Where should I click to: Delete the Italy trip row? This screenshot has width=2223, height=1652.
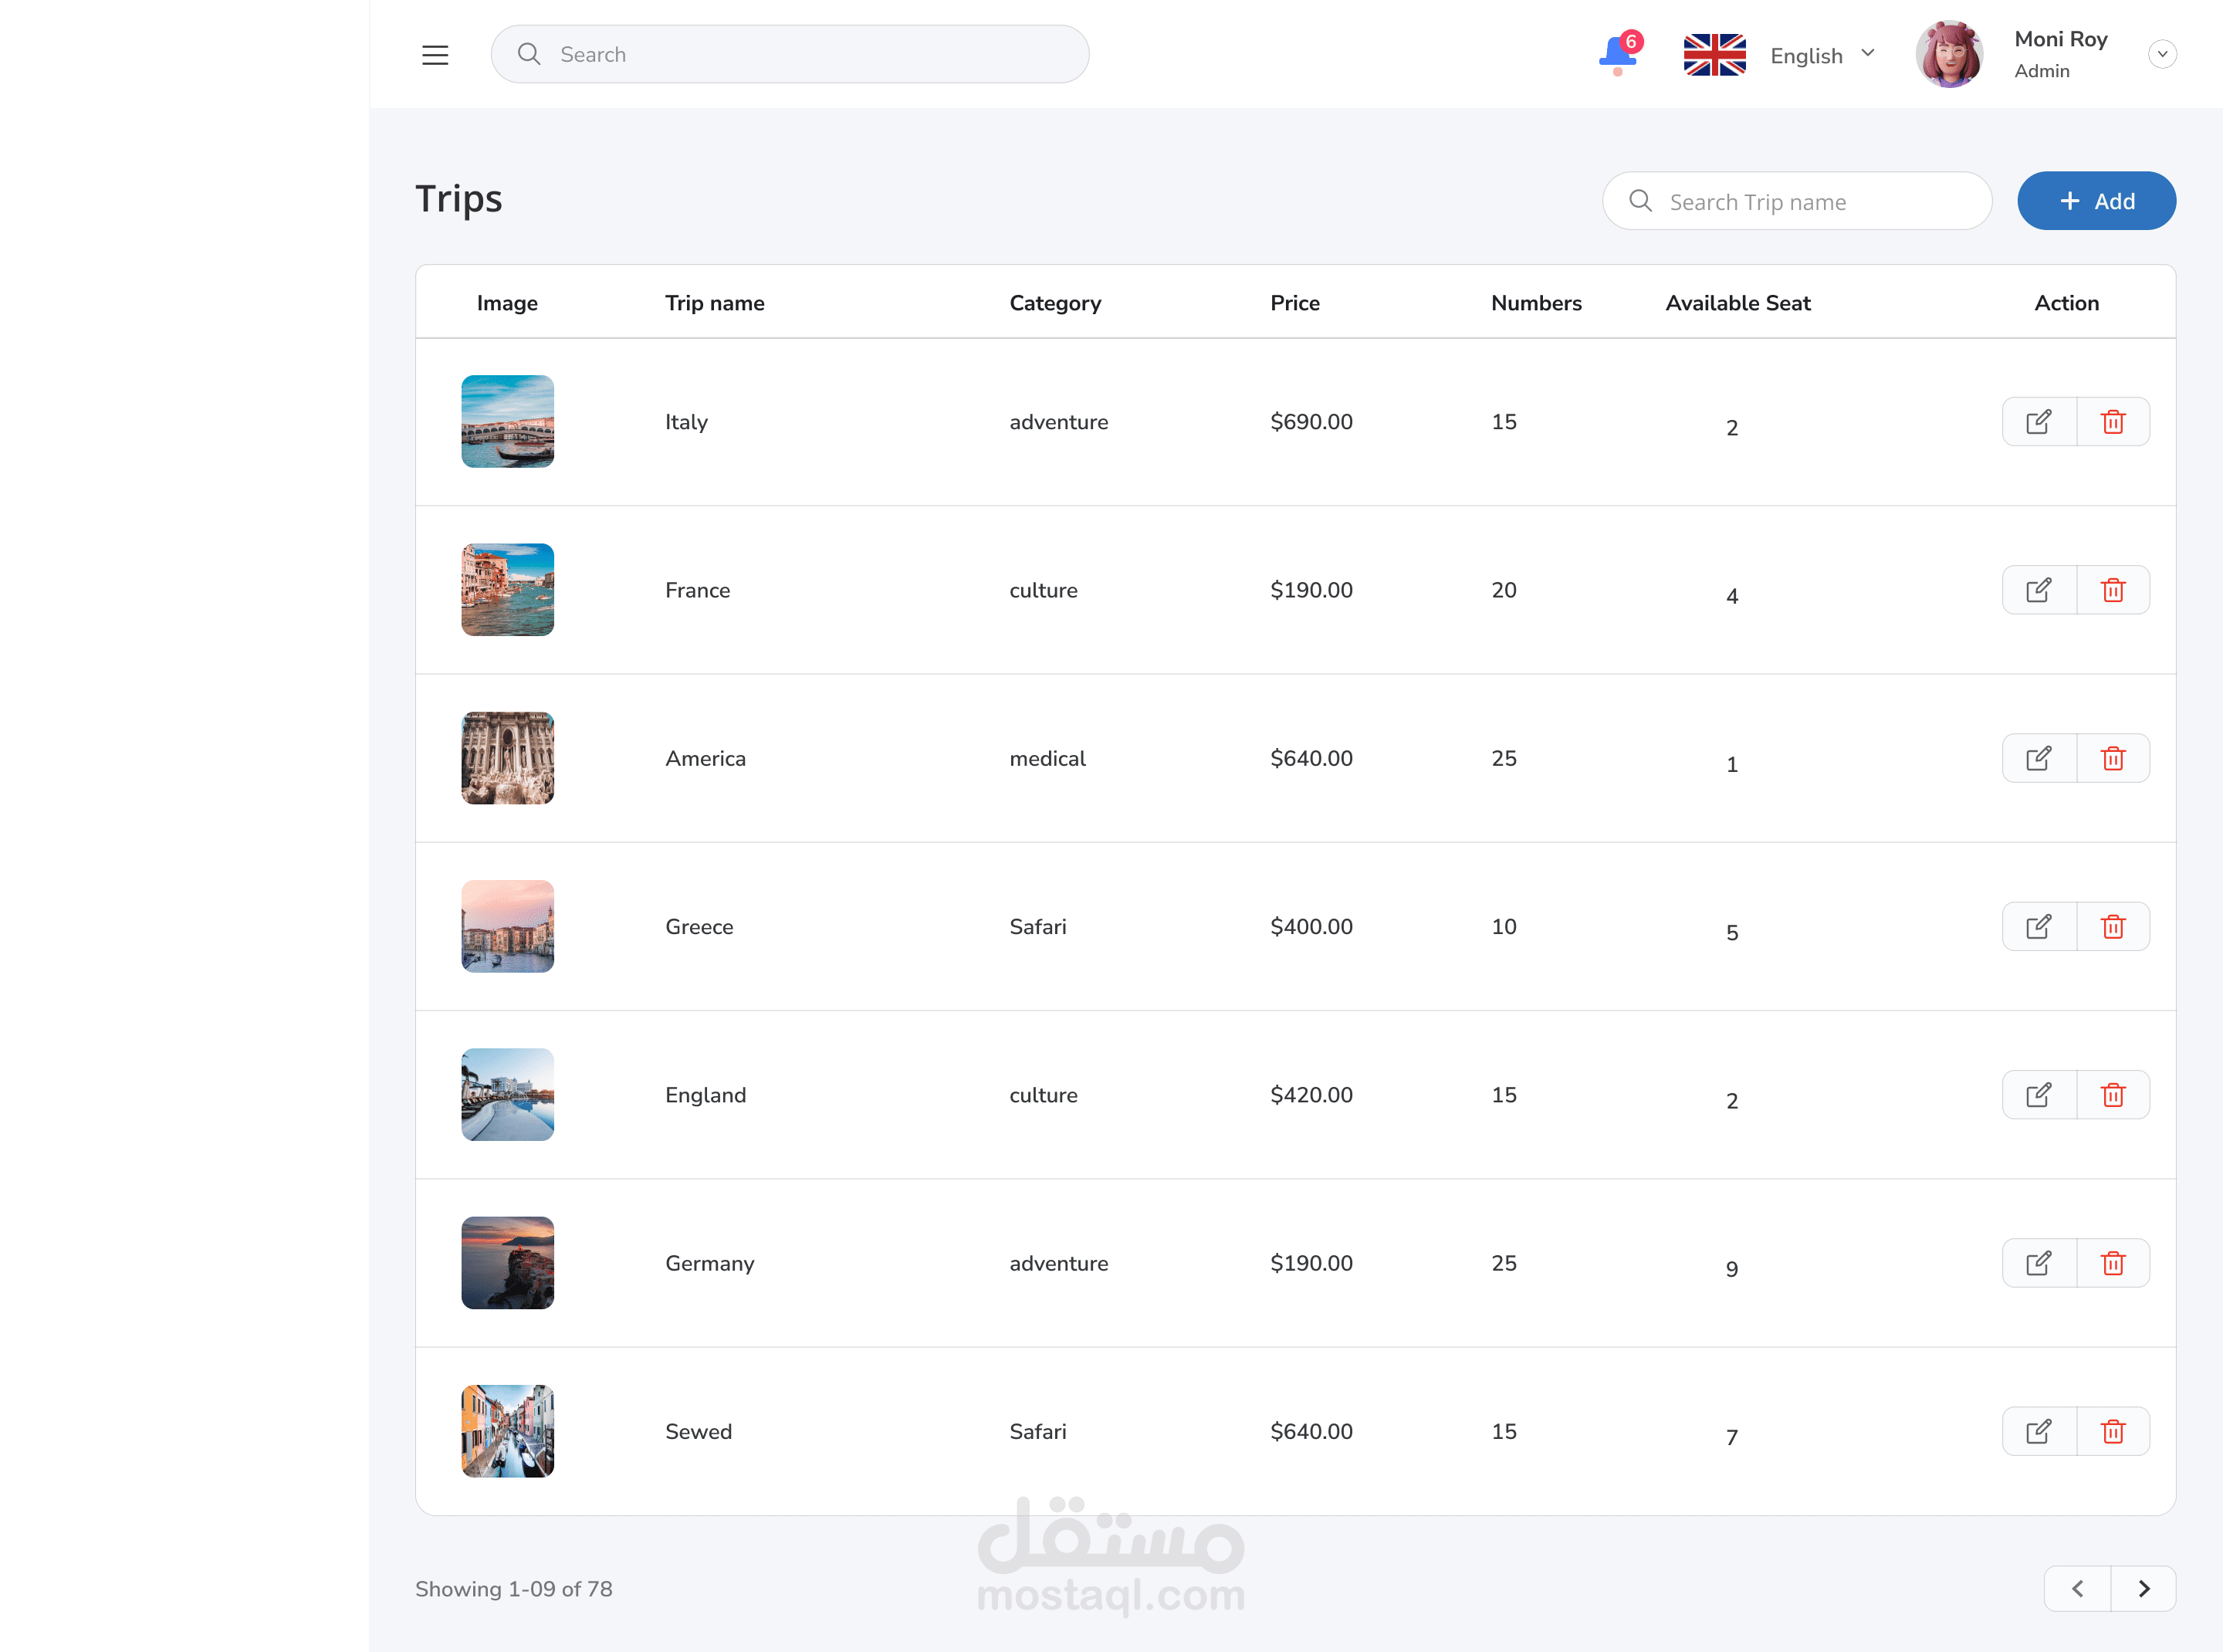pos(2112,422)
